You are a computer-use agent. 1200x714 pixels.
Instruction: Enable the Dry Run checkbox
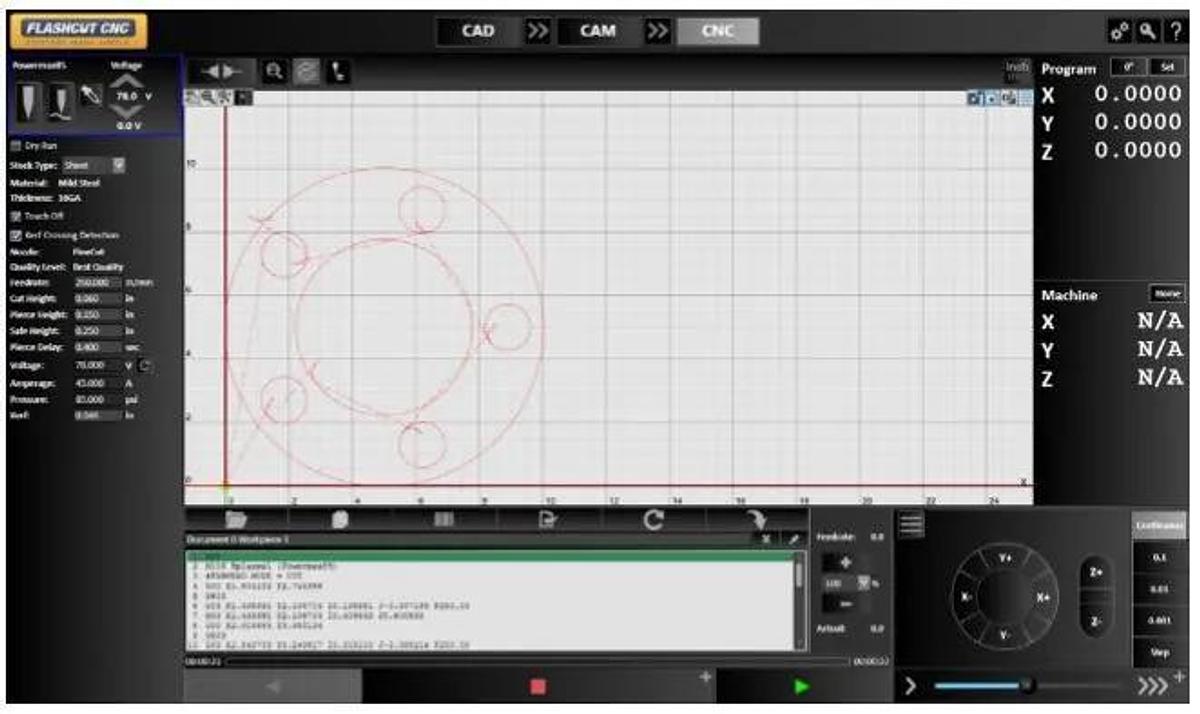(x=16, y=145)
